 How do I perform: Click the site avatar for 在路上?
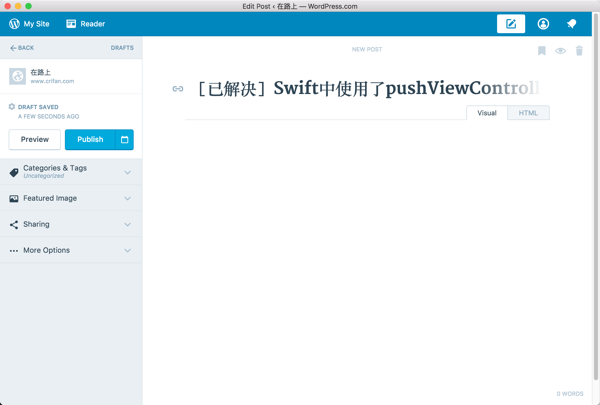tap(17, 76)
